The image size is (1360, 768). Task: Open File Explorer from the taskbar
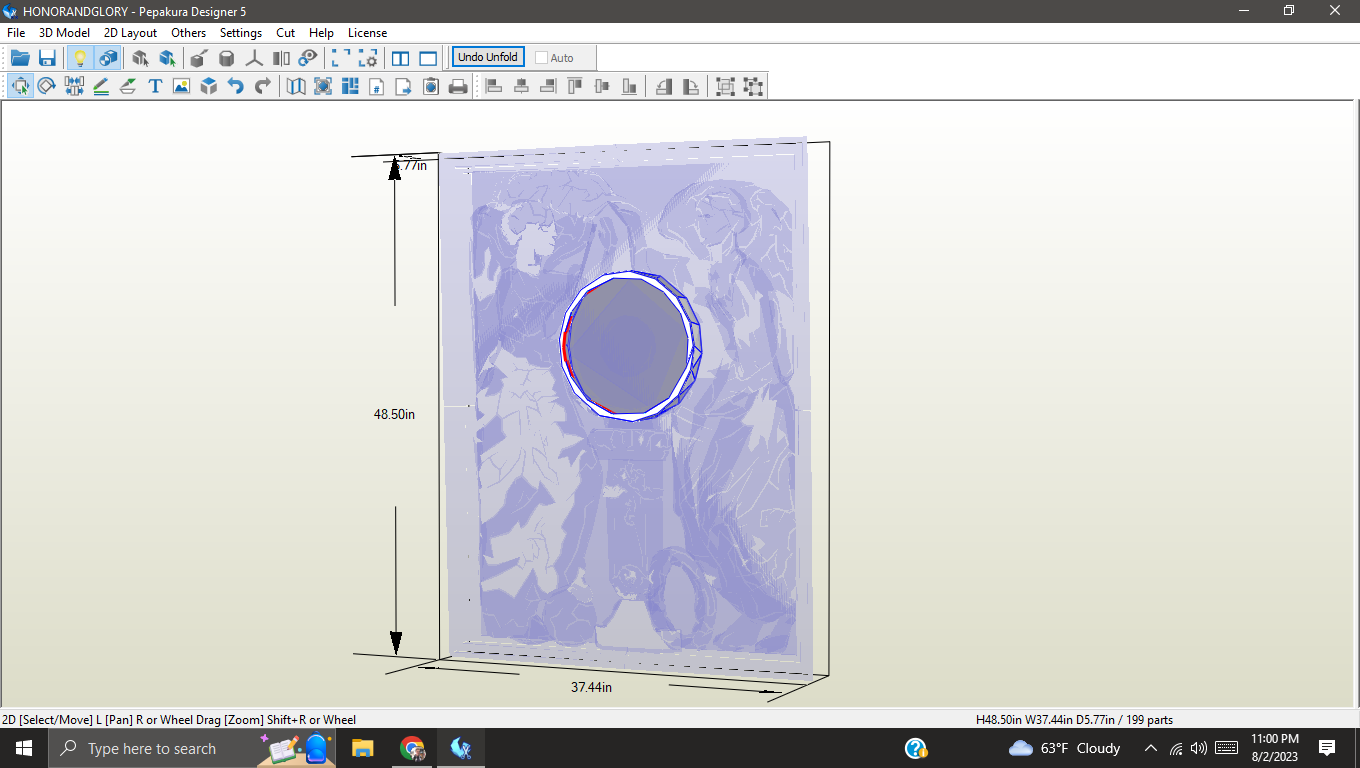pyautogui.click(x=362, y=748)
